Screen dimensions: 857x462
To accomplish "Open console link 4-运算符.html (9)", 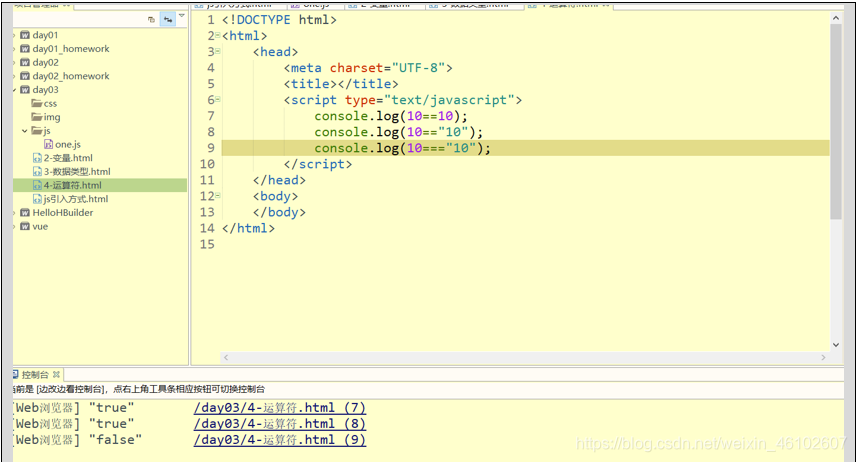I will point(280,440).
